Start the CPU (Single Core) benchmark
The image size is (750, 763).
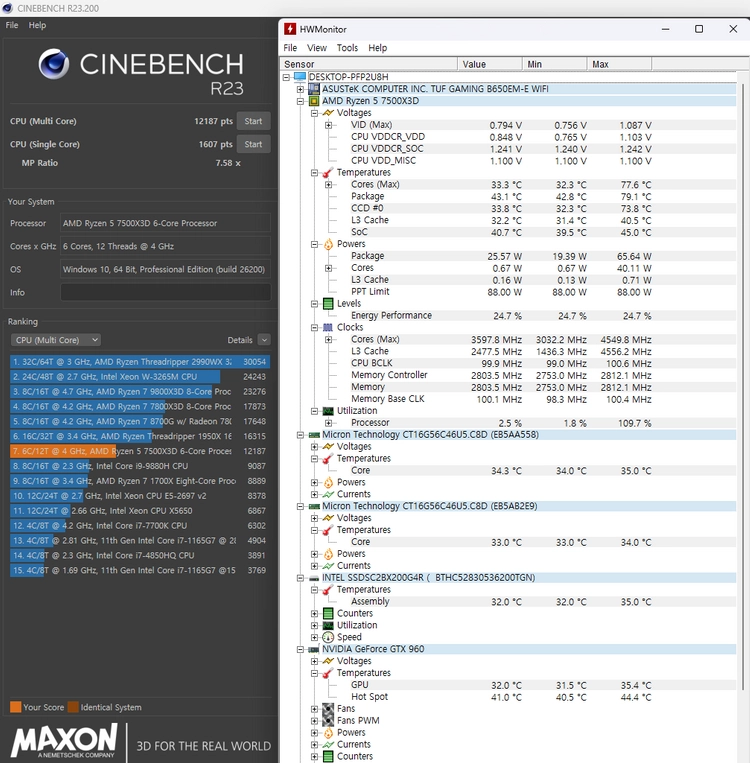pos(253,144)
